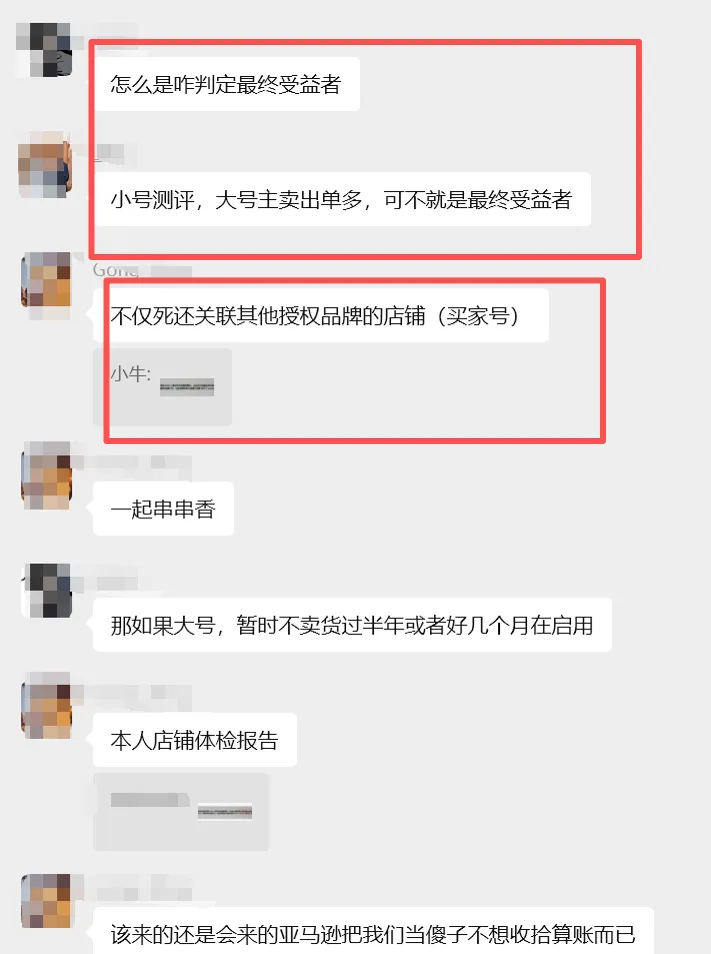Select the message '那如果大号，暂时不卖货过半年'
Screen dimensions: 711x954
point(352,625)
